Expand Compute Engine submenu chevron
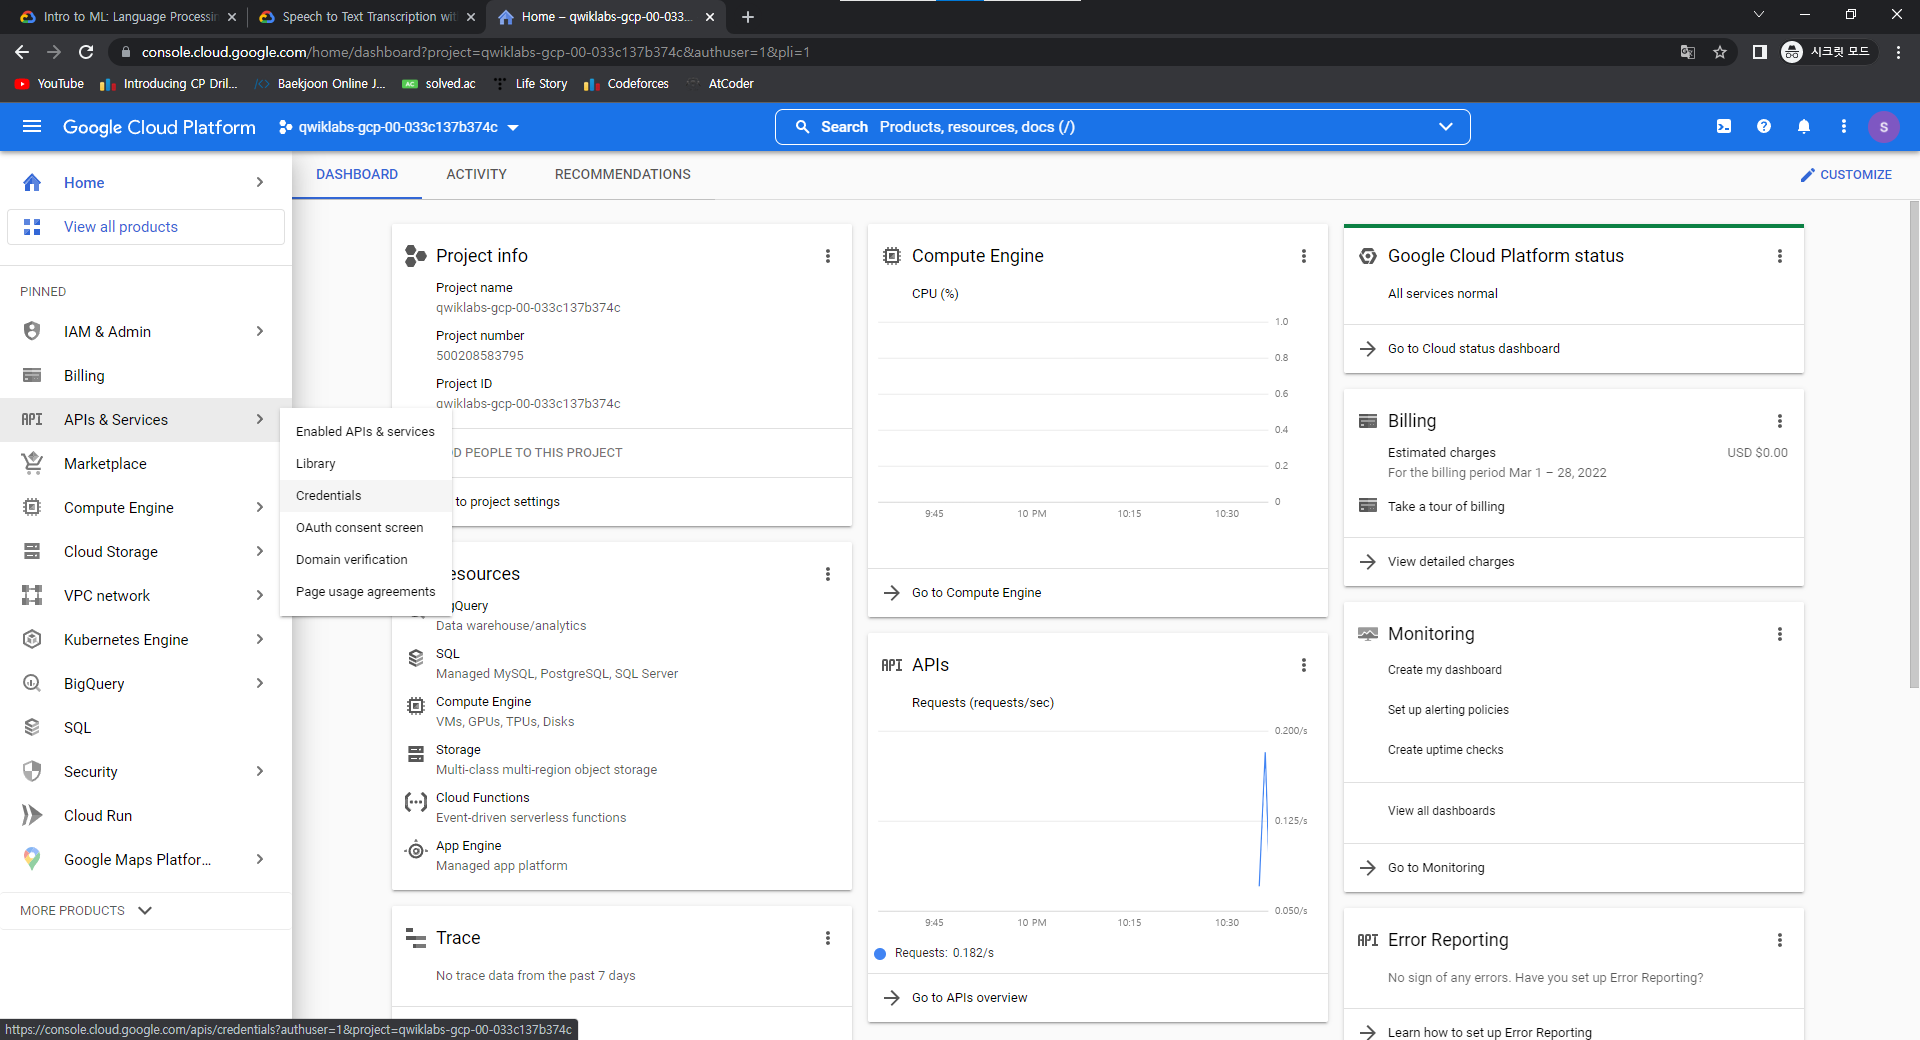Screen dimensions: 1920x1040 tap(260, 507)
